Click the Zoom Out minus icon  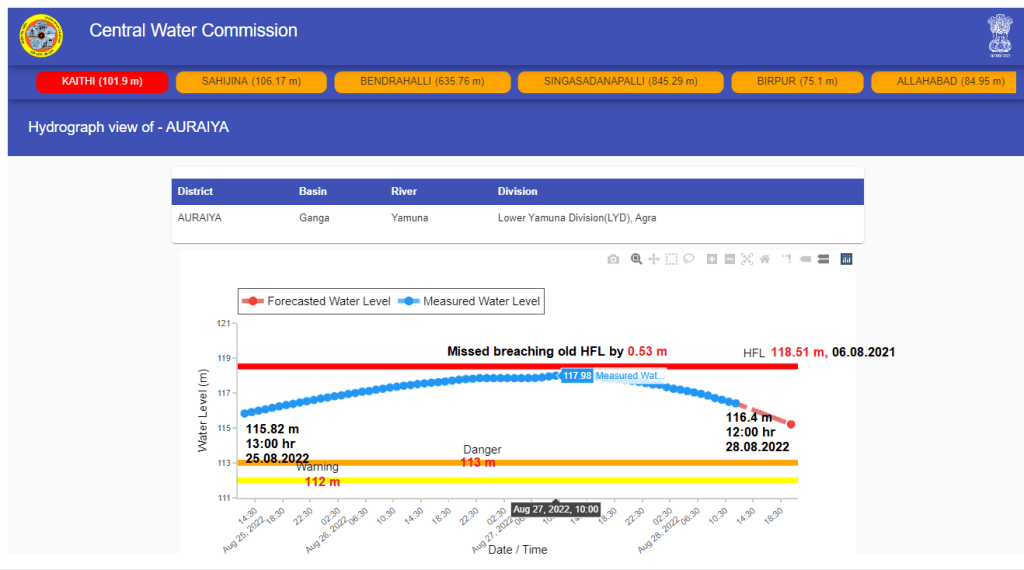(x=730, y=259)
